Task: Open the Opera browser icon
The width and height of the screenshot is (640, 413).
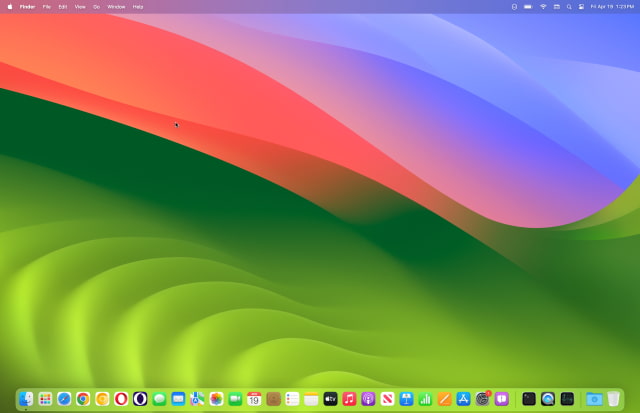Action: point(121,398)
